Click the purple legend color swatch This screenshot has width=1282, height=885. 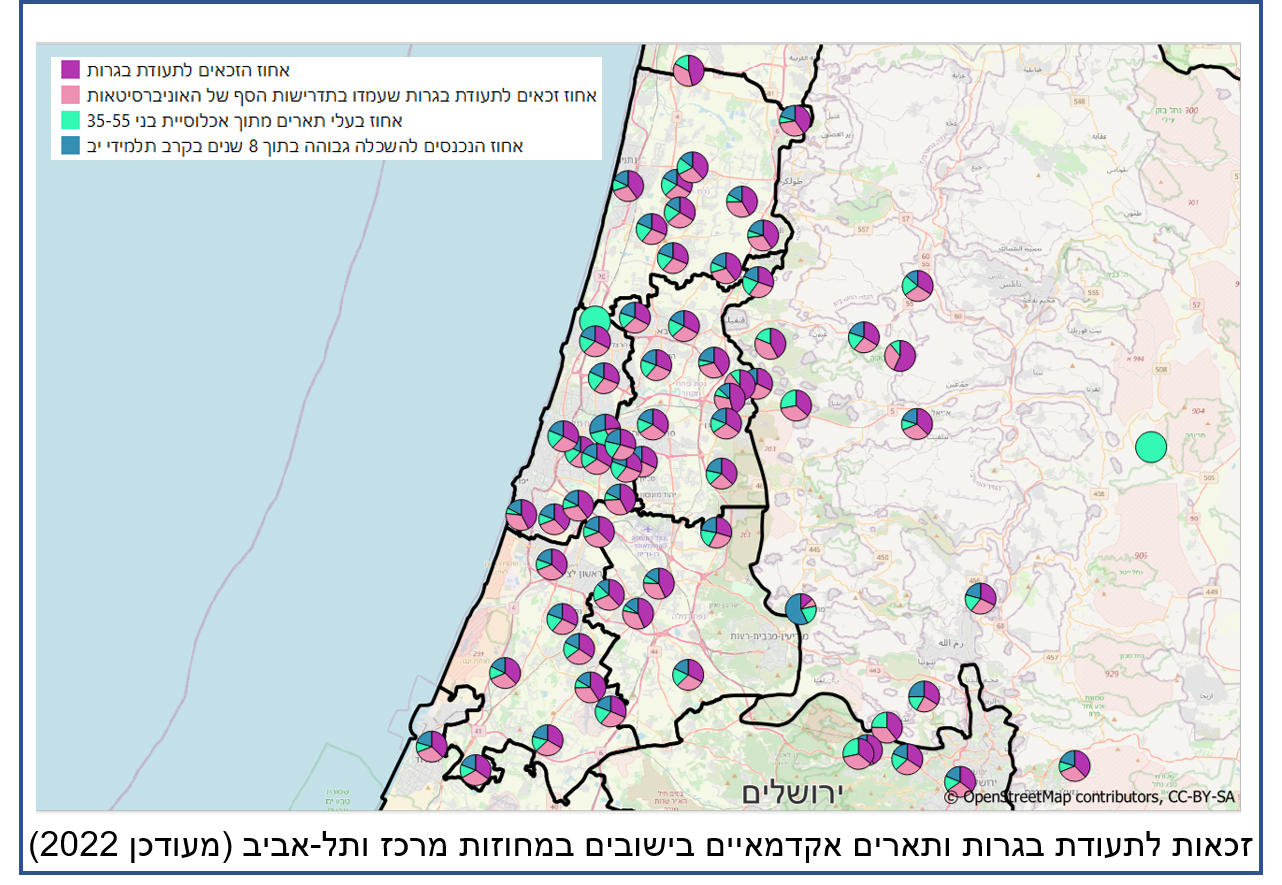pyautogui.click(x=71, y=70)
